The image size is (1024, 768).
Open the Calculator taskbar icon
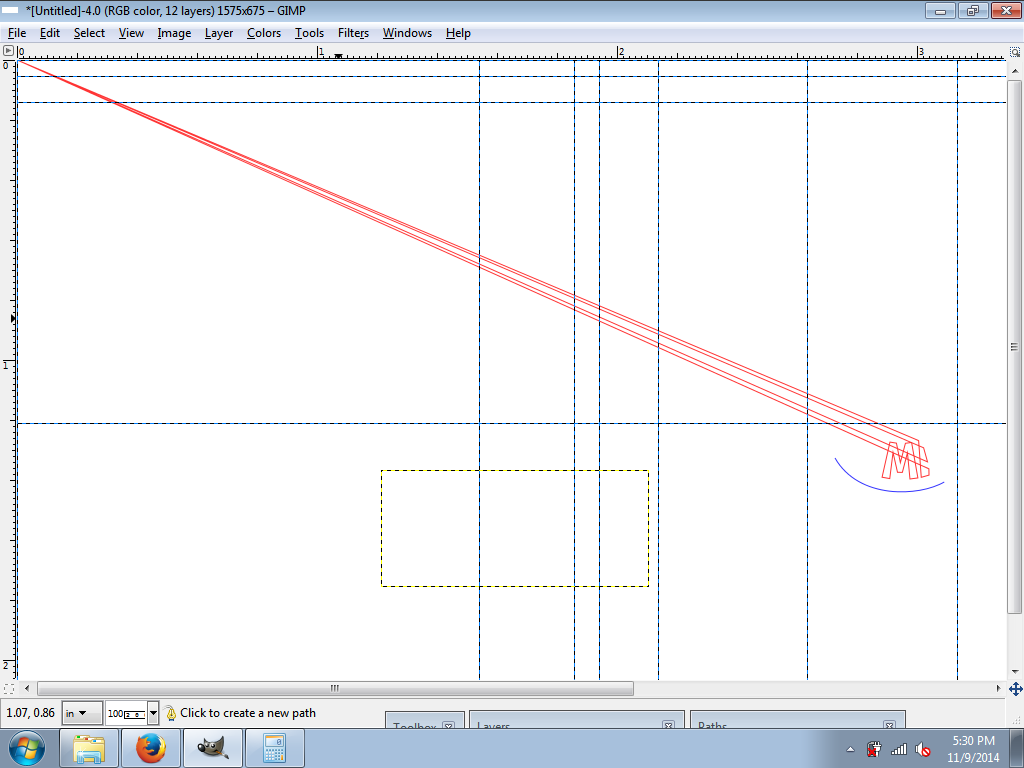tap(274, 748)
